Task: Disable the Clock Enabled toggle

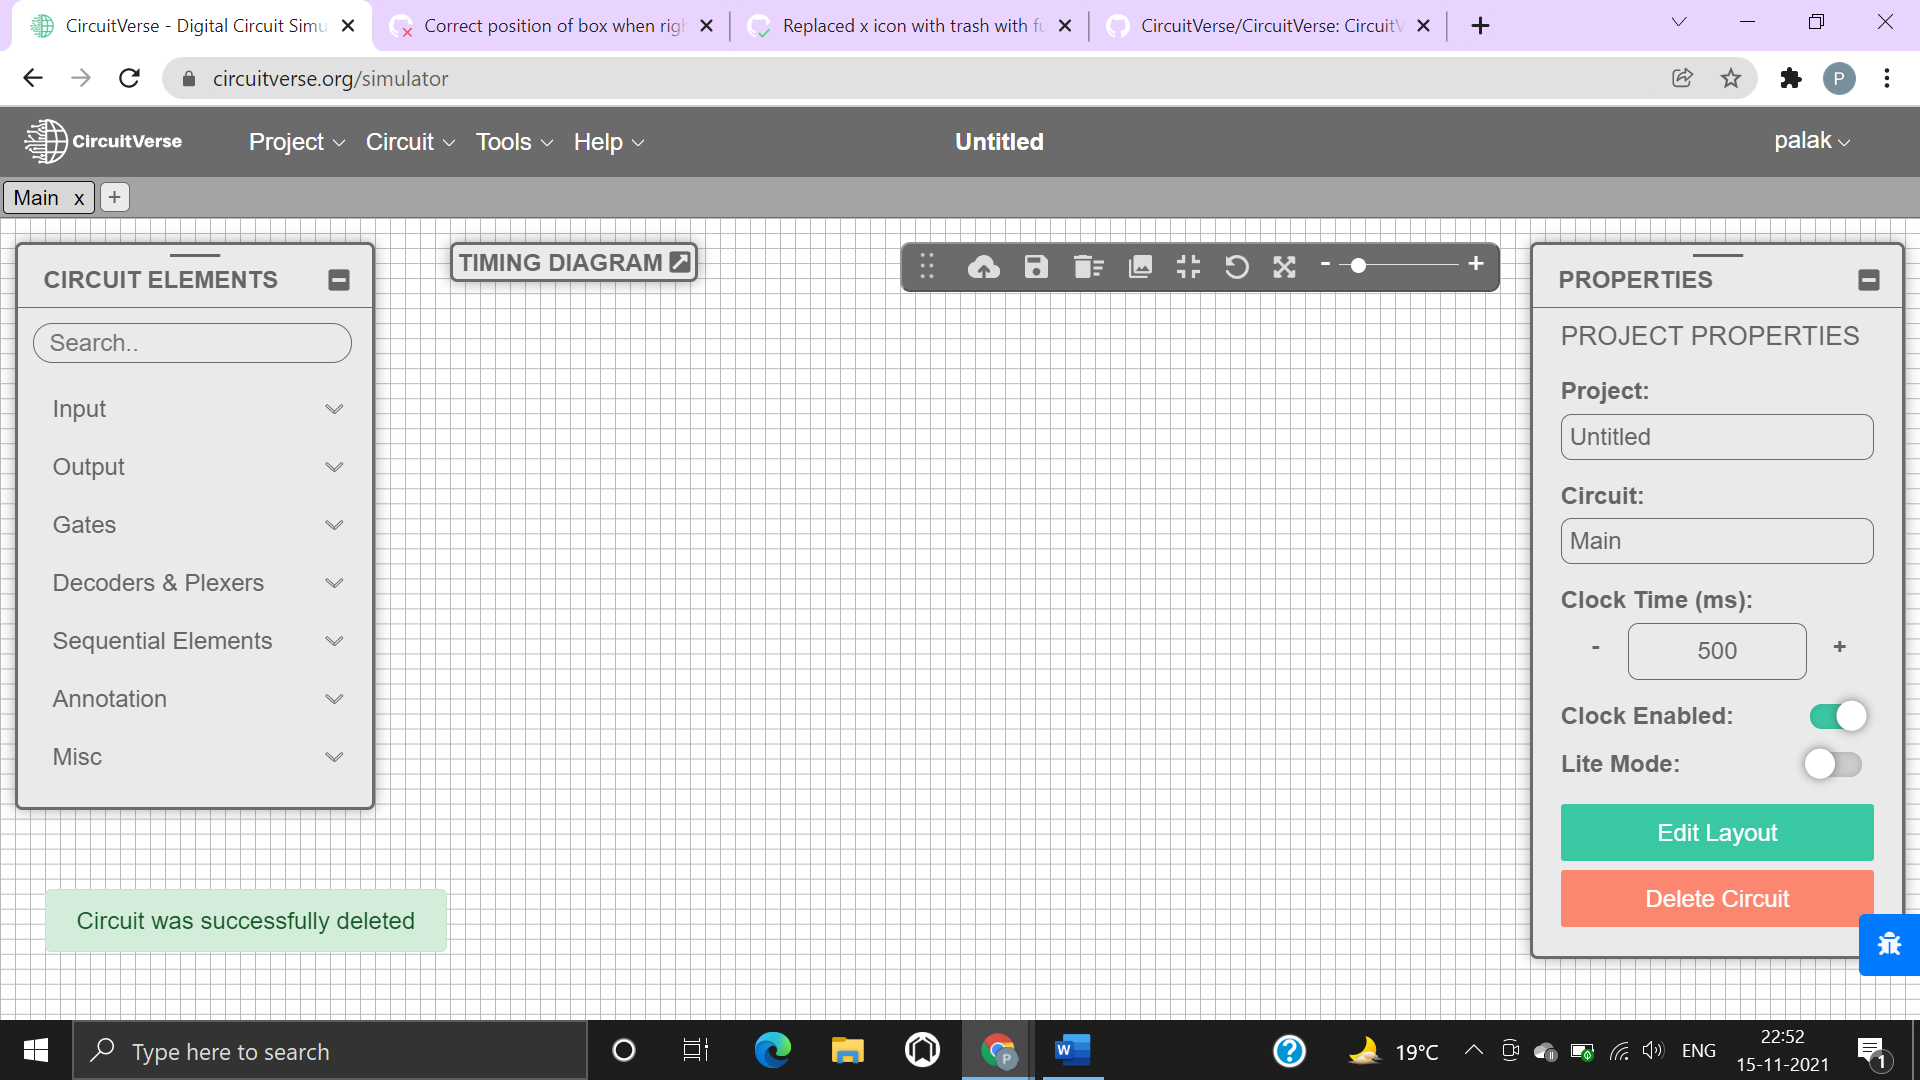Action: click(x=1838, y=716)
